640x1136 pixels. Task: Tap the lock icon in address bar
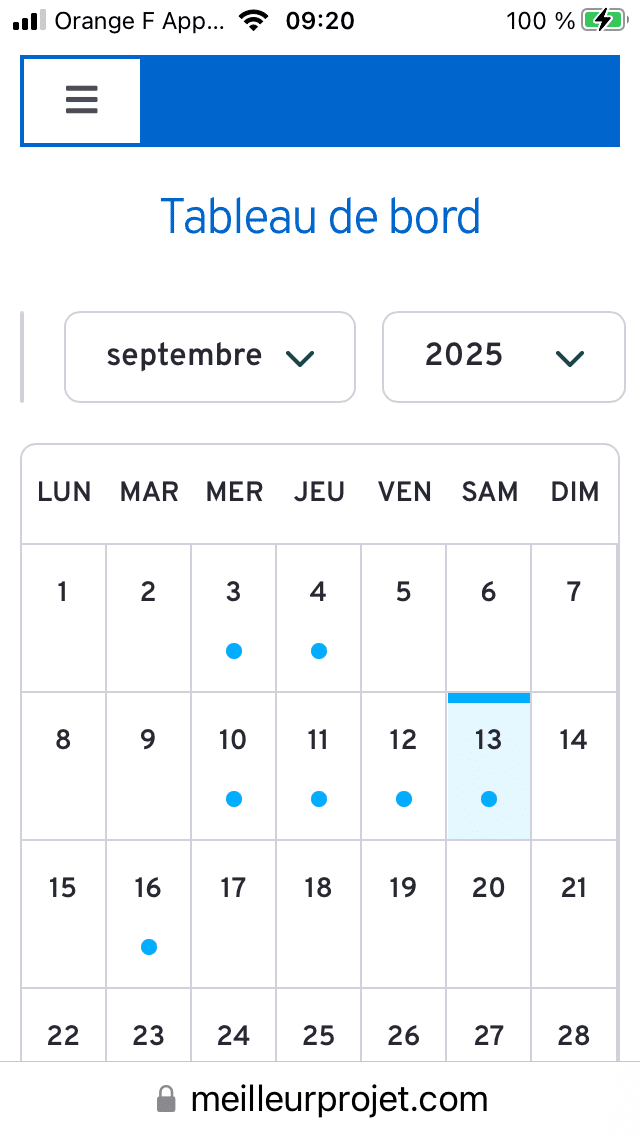[x=166, y=1101]
